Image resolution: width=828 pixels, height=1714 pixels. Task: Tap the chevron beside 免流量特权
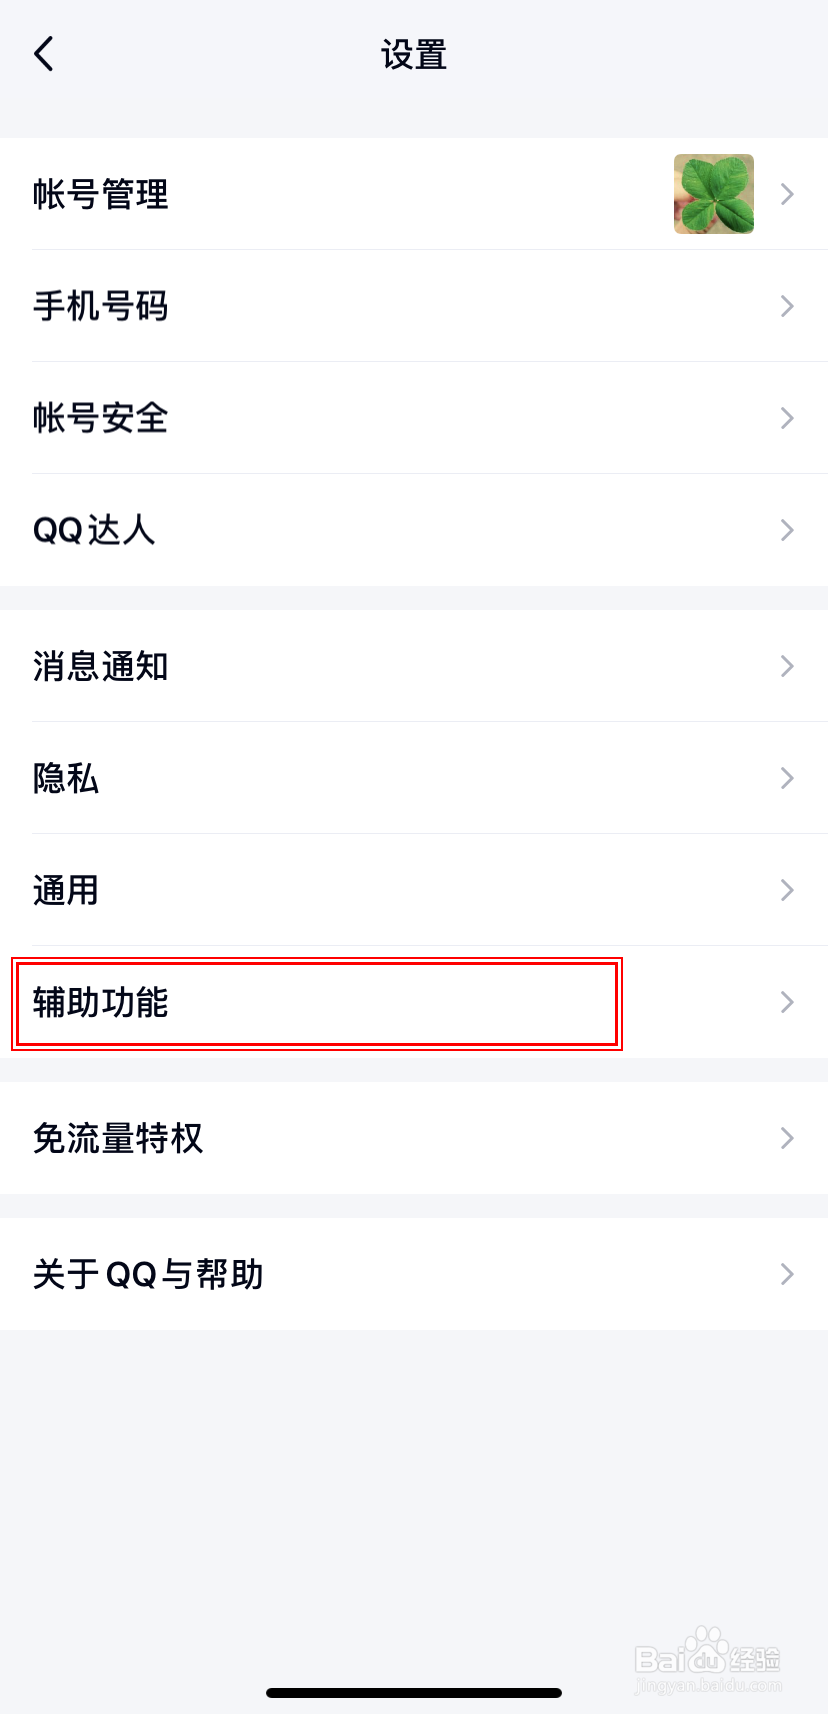787,1138
